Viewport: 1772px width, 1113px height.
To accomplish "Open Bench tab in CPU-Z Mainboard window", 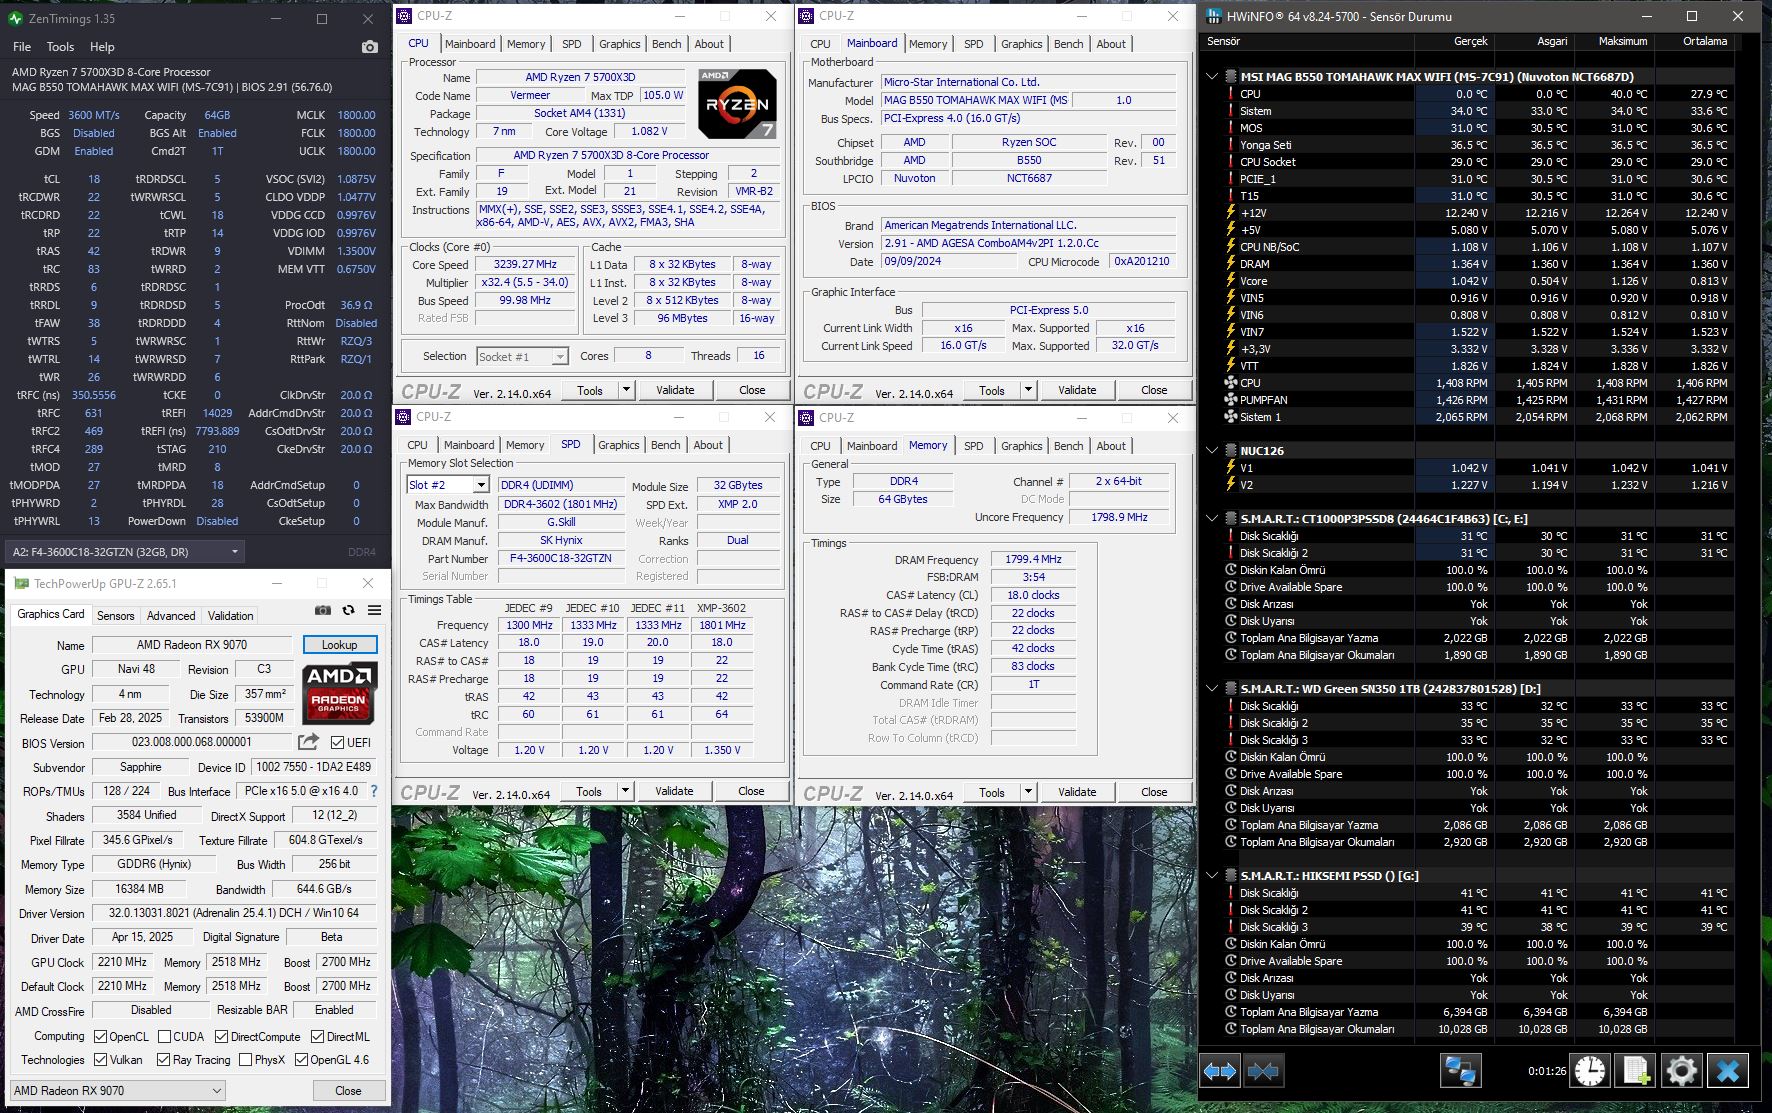I will pyautogui.click(x=1068, y=44).
